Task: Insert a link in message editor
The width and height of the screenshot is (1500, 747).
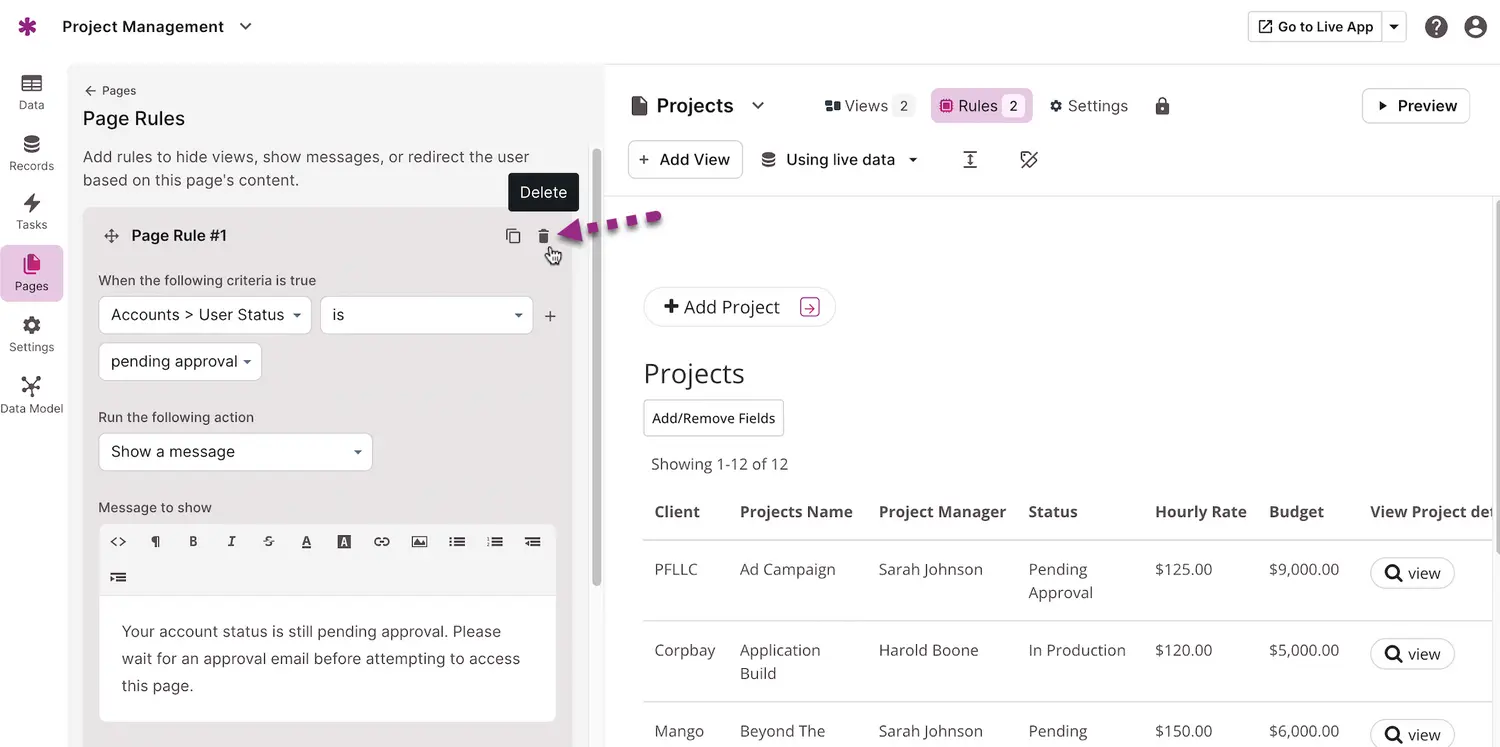Action: pyautogui.click(x=381, y=541)
